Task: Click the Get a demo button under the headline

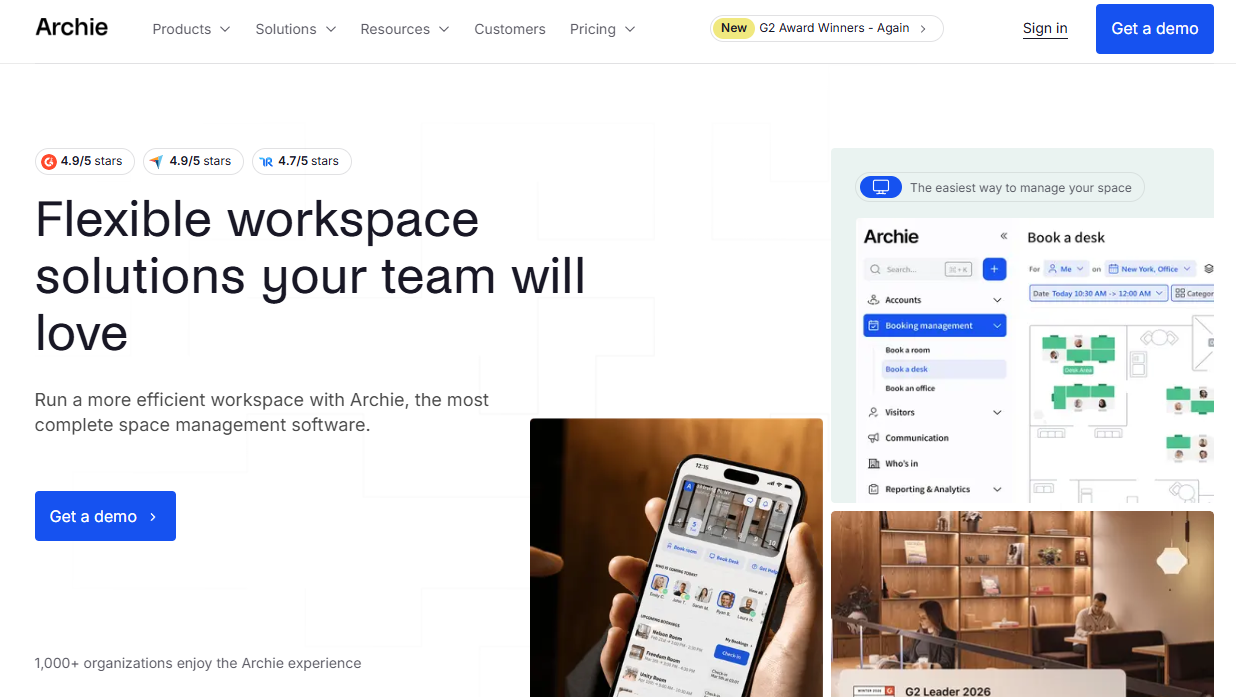Action: [105, 516]
